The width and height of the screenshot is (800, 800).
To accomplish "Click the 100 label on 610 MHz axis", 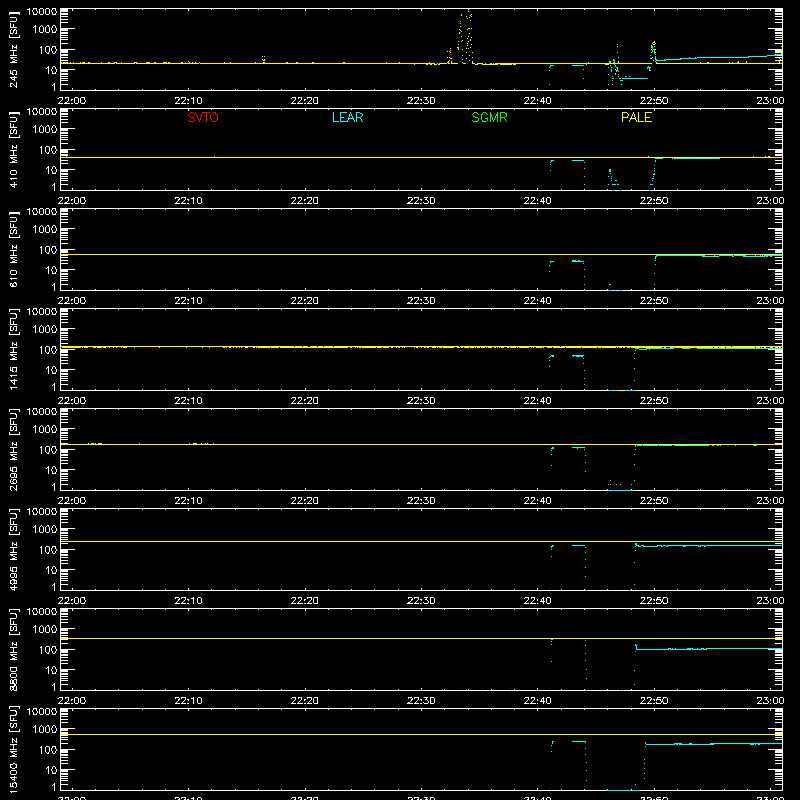I will pos(48,250).
